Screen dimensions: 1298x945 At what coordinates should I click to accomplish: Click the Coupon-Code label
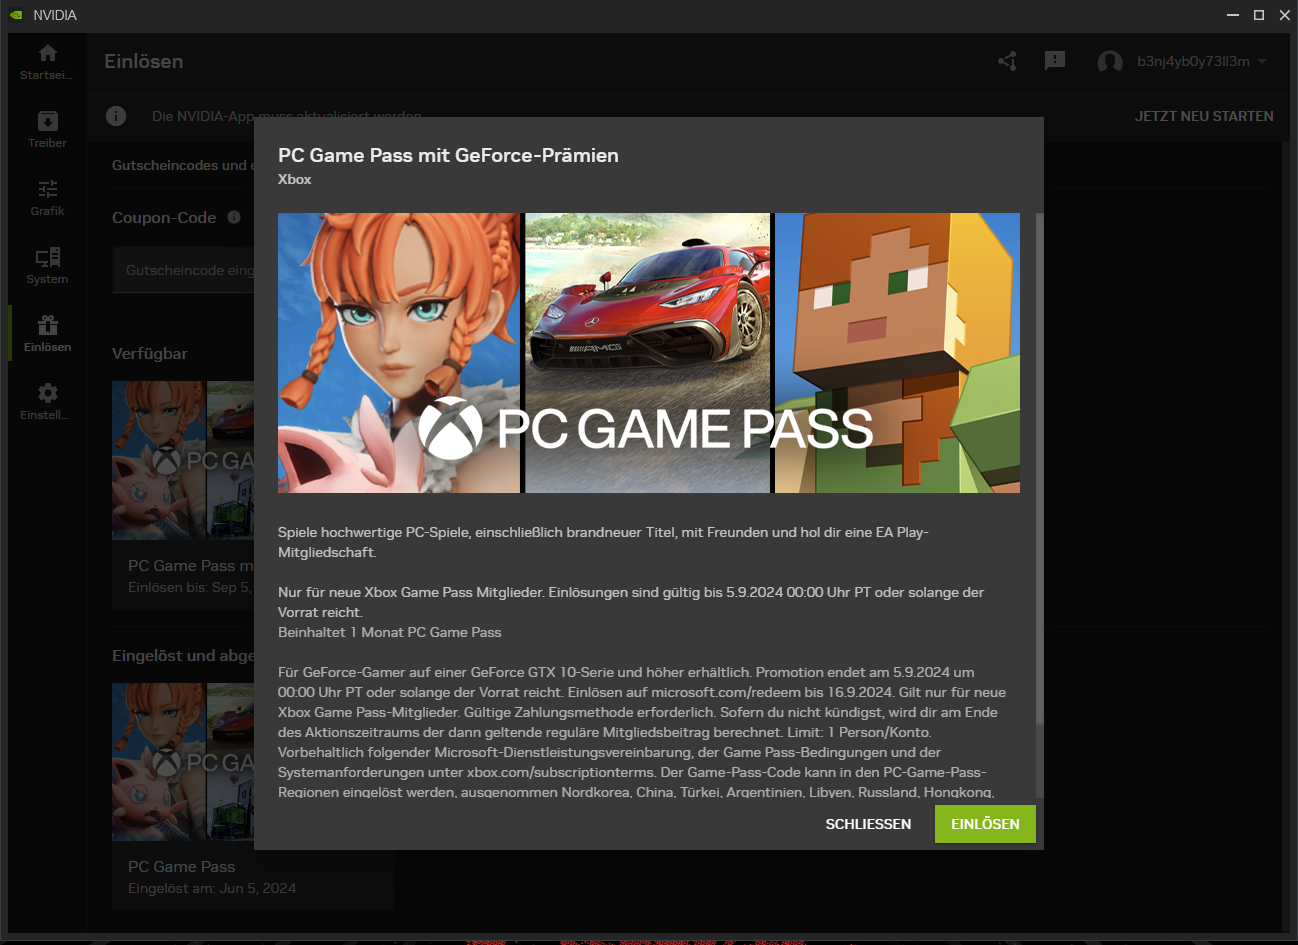click(164, 217)
